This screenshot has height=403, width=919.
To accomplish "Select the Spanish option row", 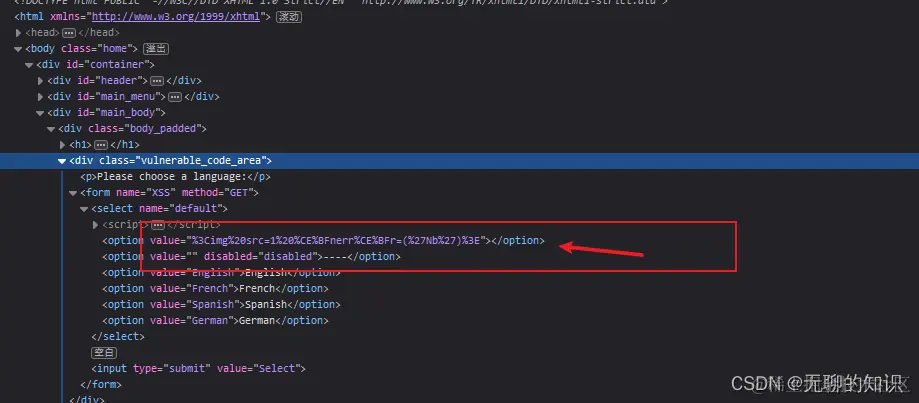I will coord(221,305).
